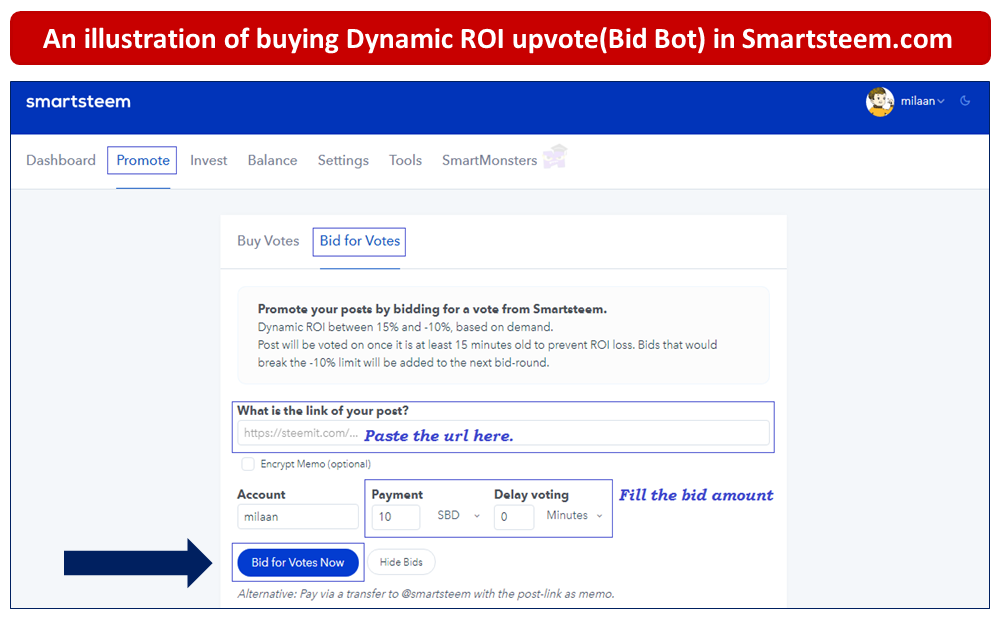1001x617 pixels.
Task: Click Bid for Votes Now button
Action: coord(297,563)
